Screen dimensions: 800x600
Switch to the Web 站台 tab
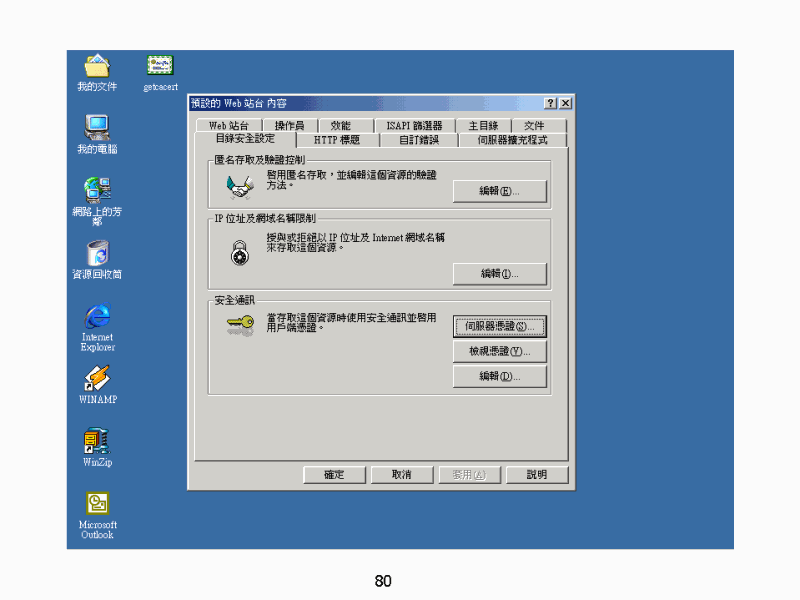[229, 126]
